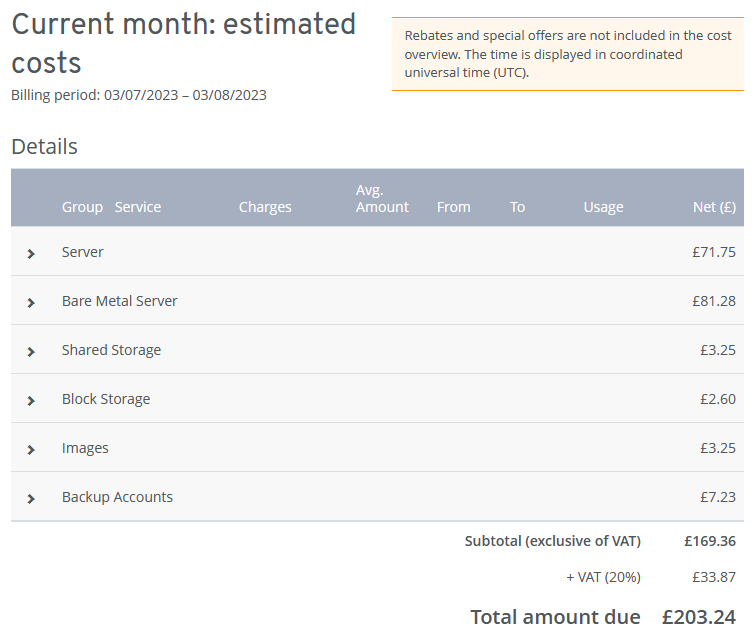Click the Bare Metal Server net amount £81.28
The image size is (754, 636).
[x=713, y=301]
